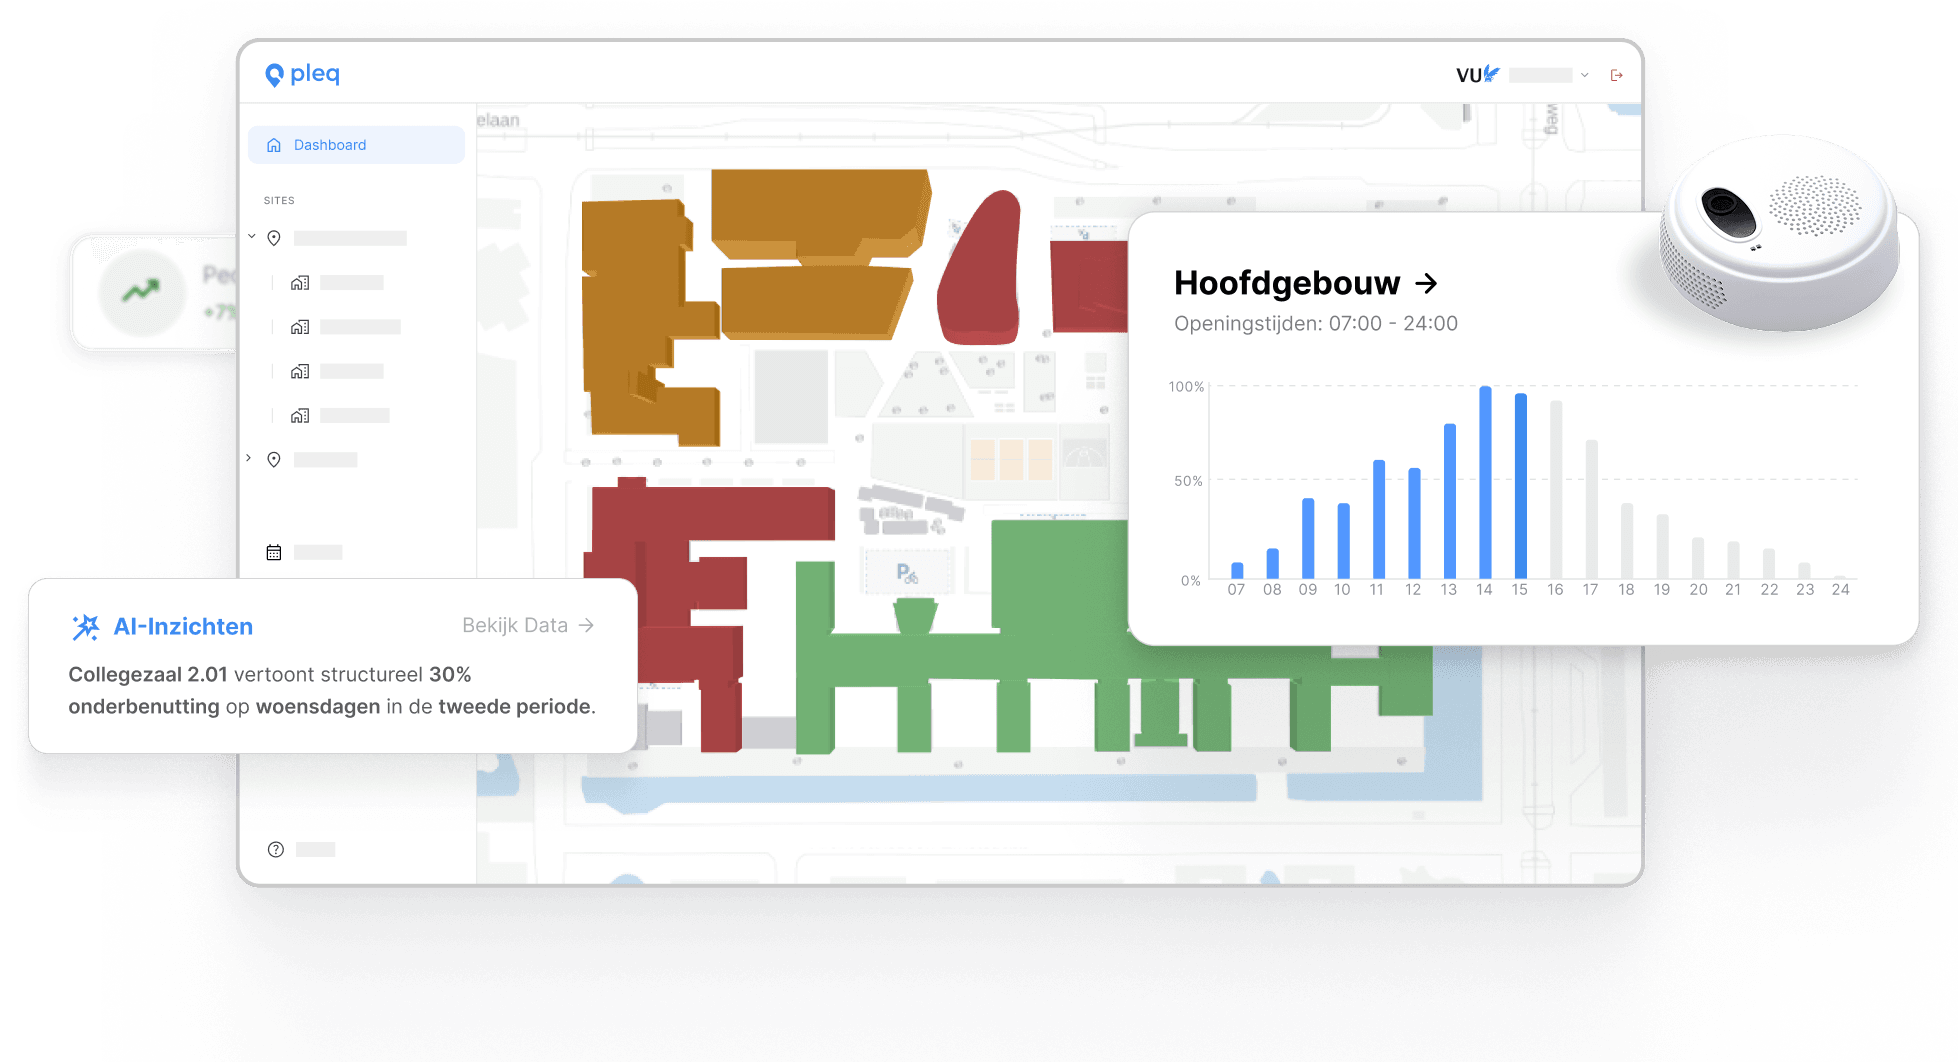Click the green upward trend icon
The height and width of the screenshot is (1062, 1958).
pos(141,291)
